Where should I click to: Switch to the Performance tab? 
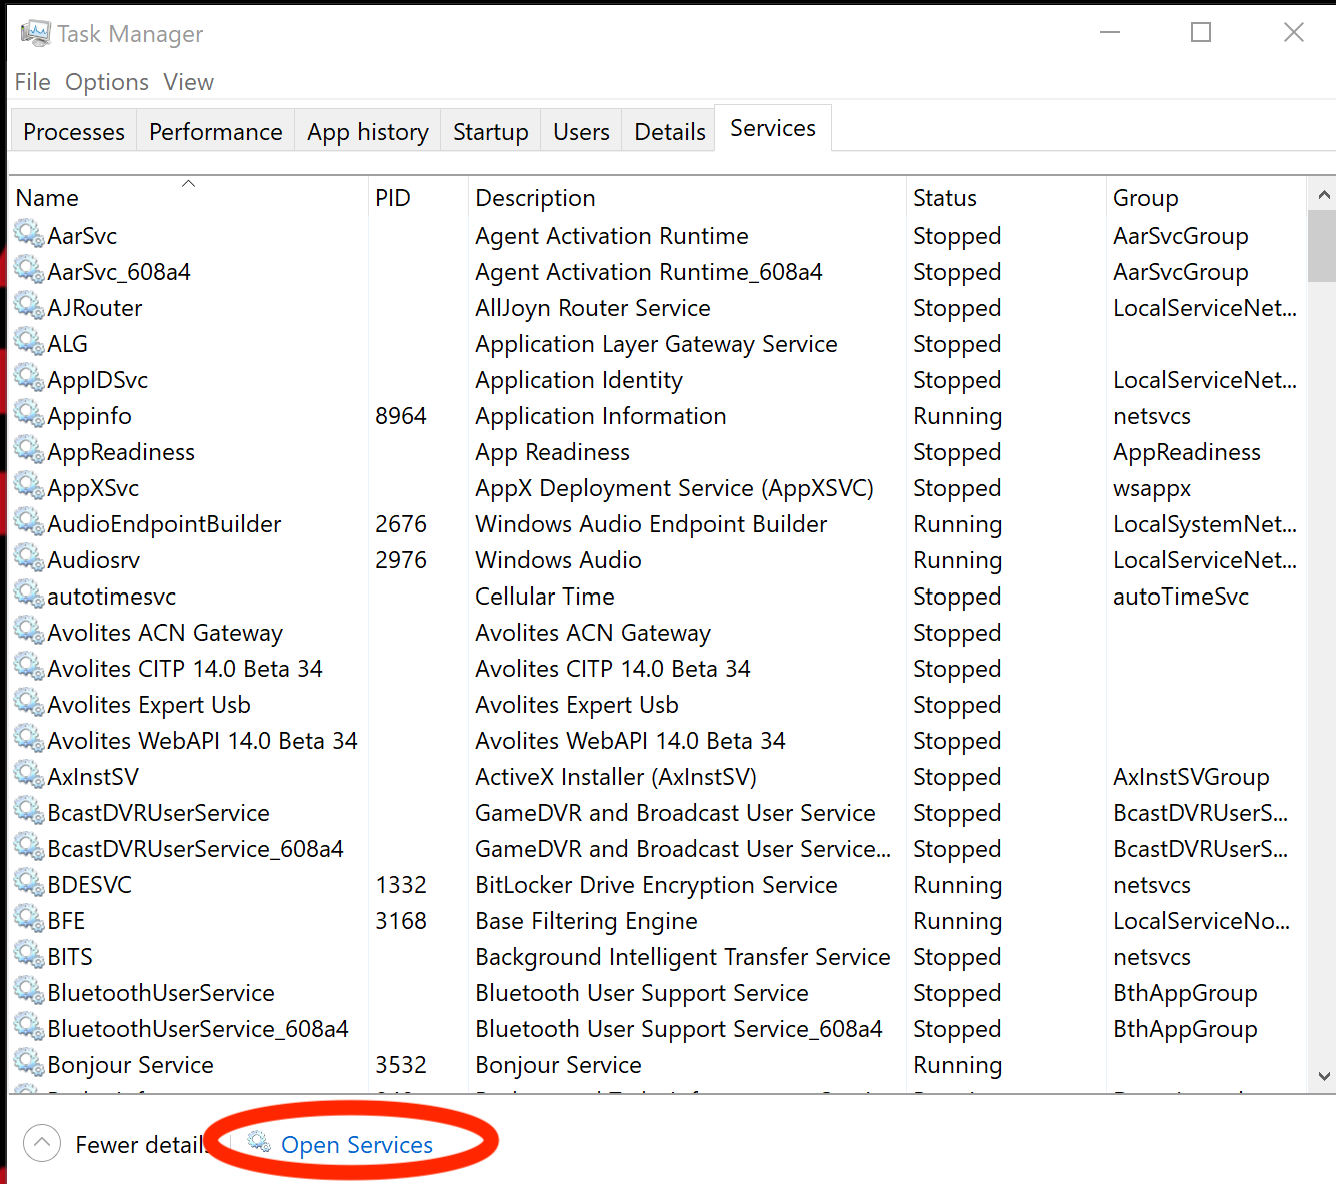point(216,131)
